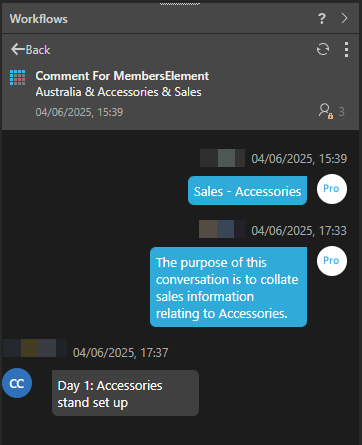Select the colored grid element icon
This screenshot has width=362, height=445.
point(17,77)
